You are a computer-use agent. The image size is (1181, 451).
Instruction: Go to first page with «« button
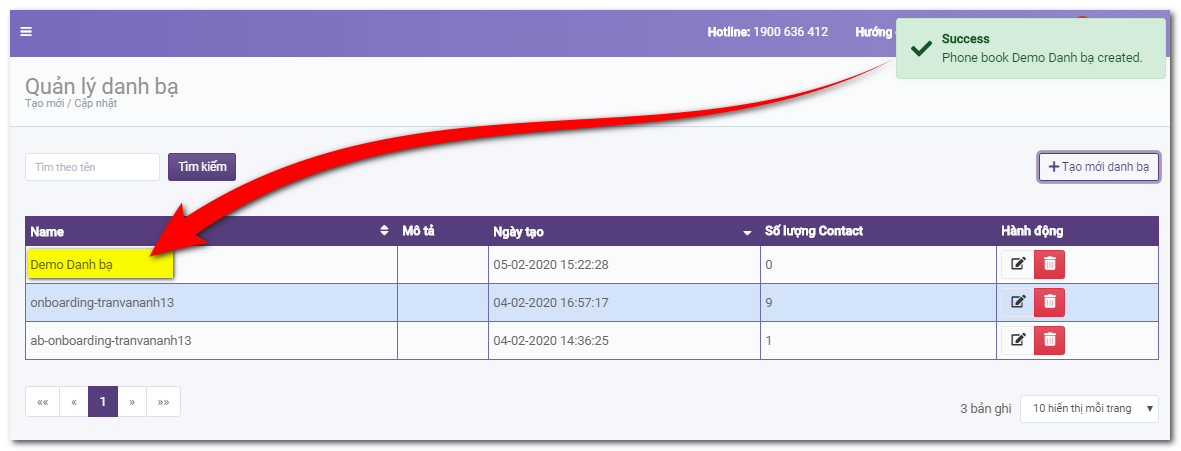coord(43,402)
